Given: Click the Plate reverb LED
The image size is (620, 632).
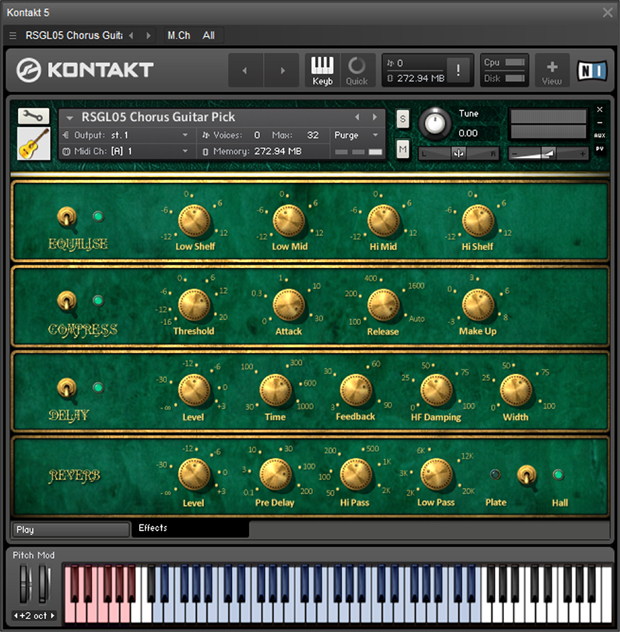Looking at the screenshot, I should pos(495,474).
